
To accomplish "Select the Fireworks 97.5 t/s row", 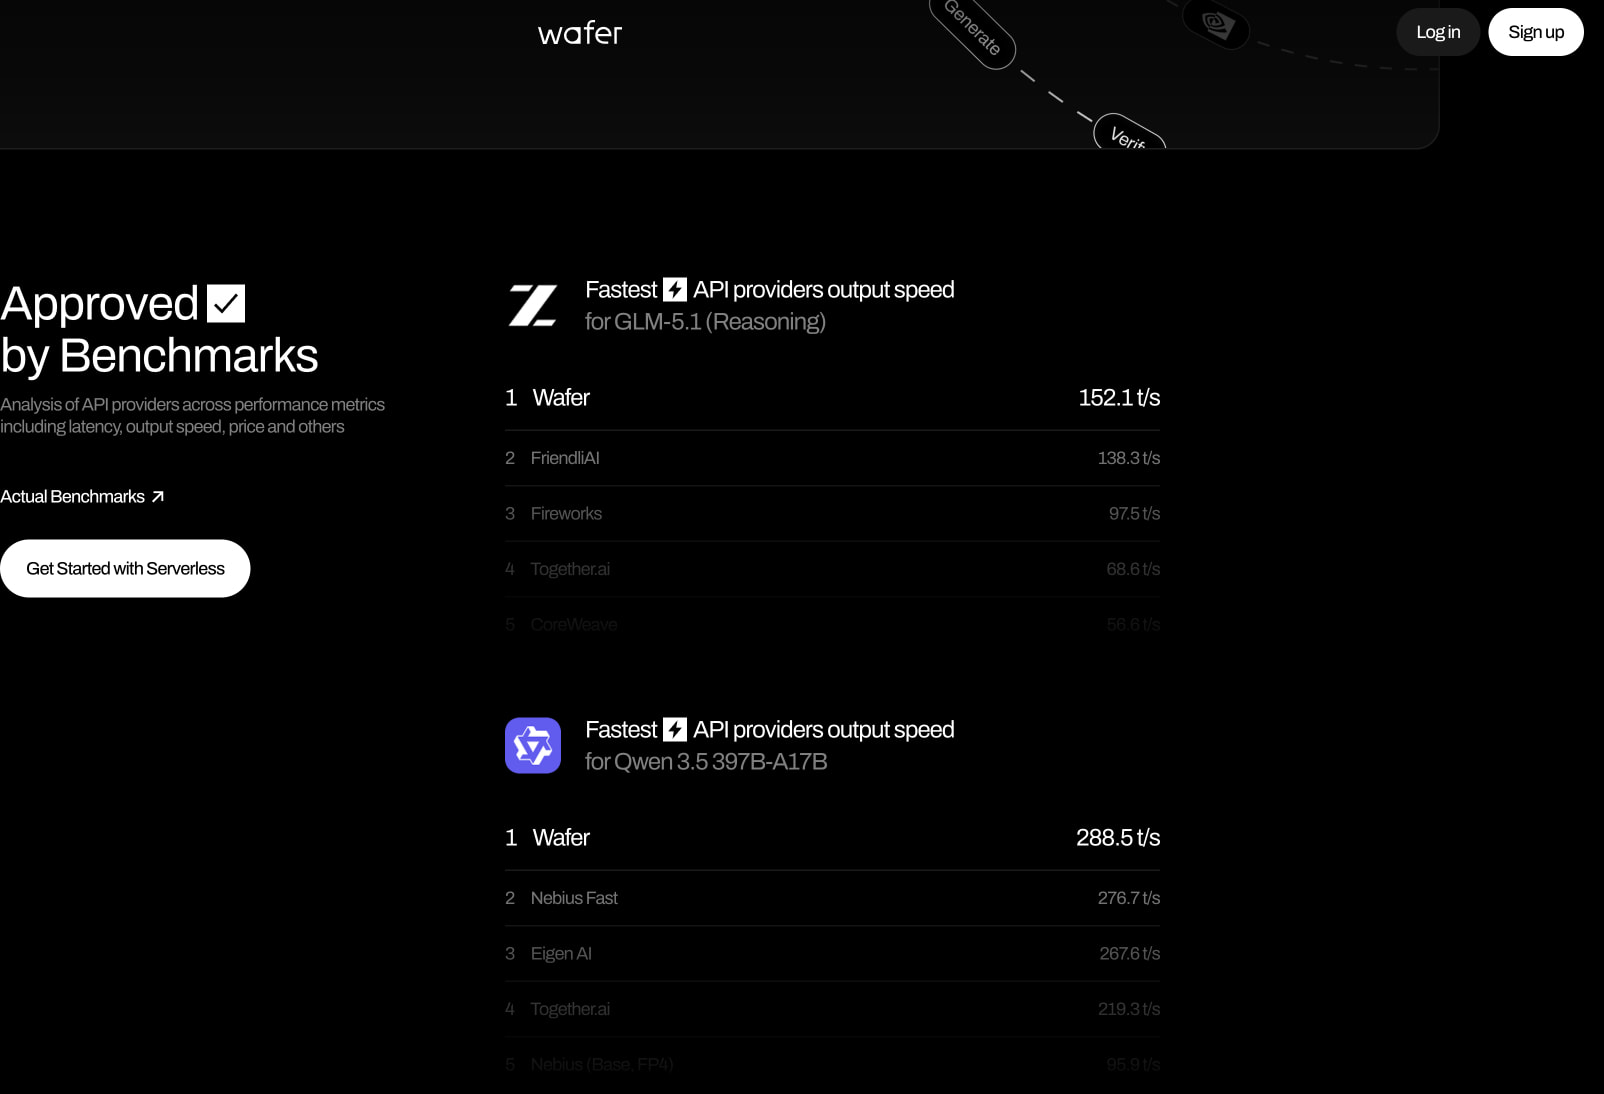I will [832, 514].
